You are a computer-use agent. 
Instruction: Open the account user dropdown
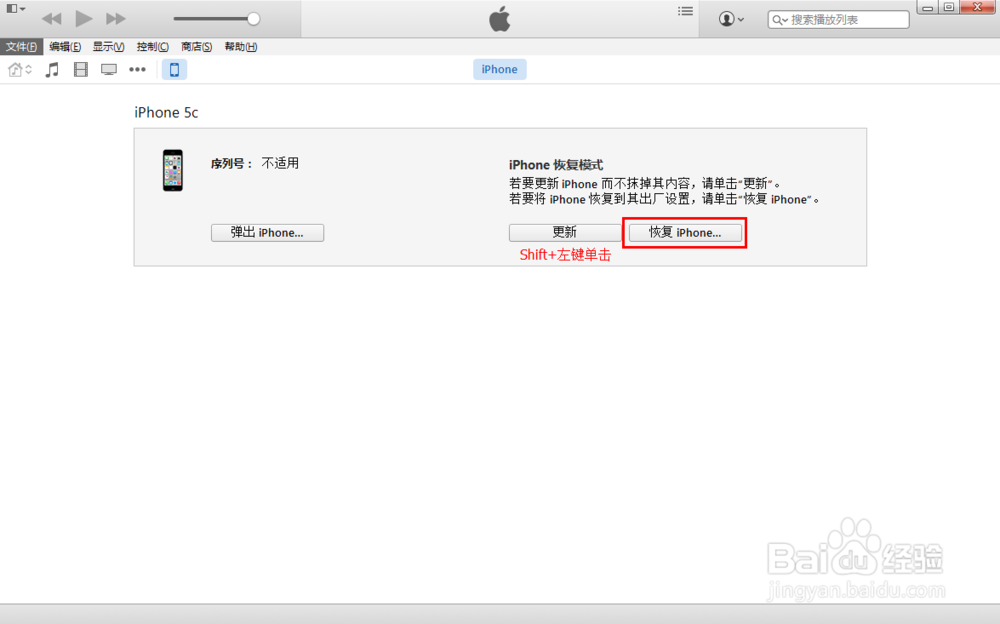pos(731,19)
